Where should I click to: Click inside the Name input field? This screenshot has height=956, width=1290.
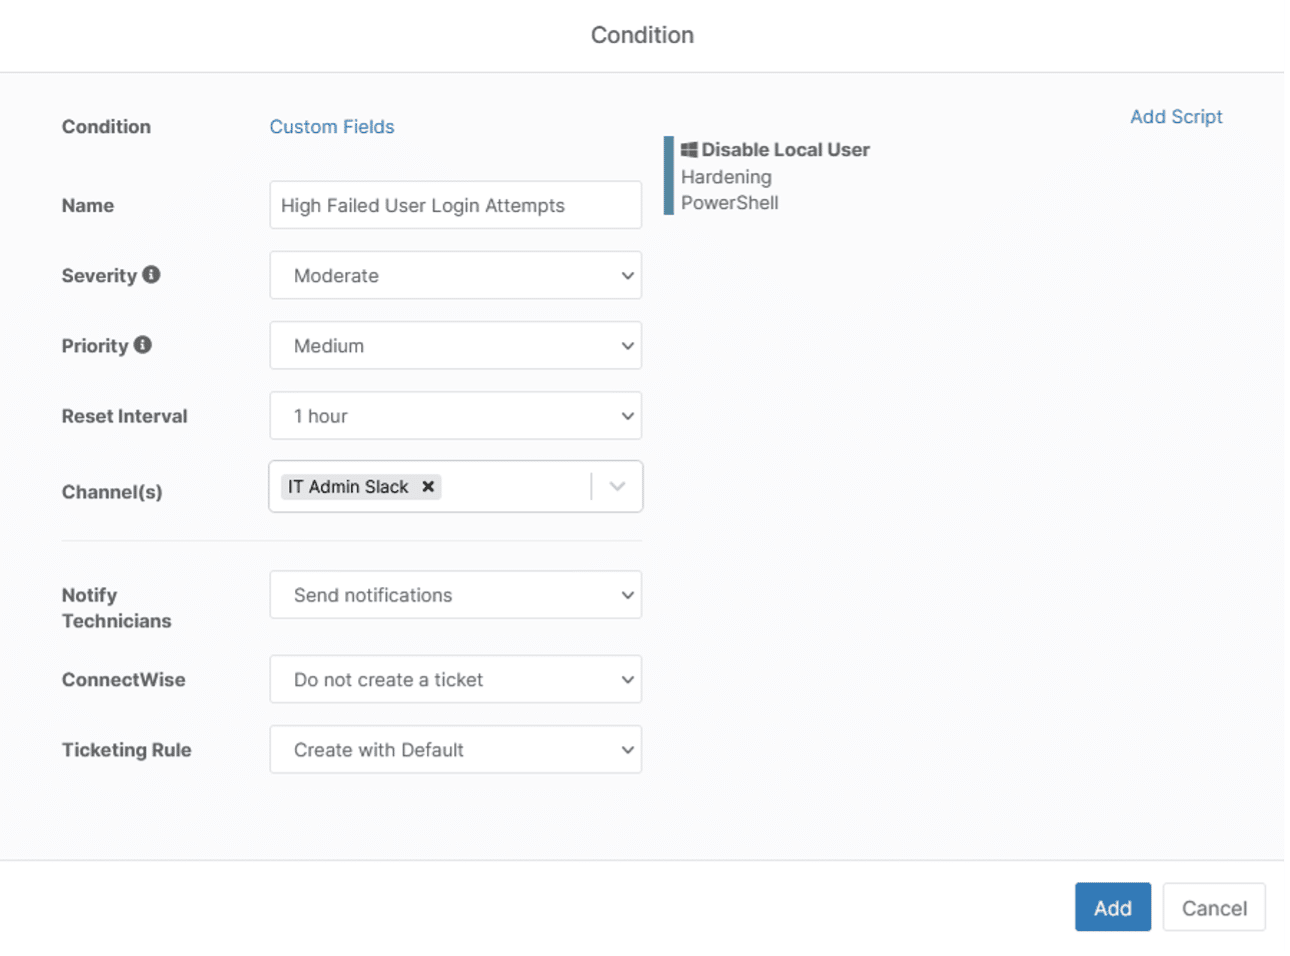[x=455, y=205]
